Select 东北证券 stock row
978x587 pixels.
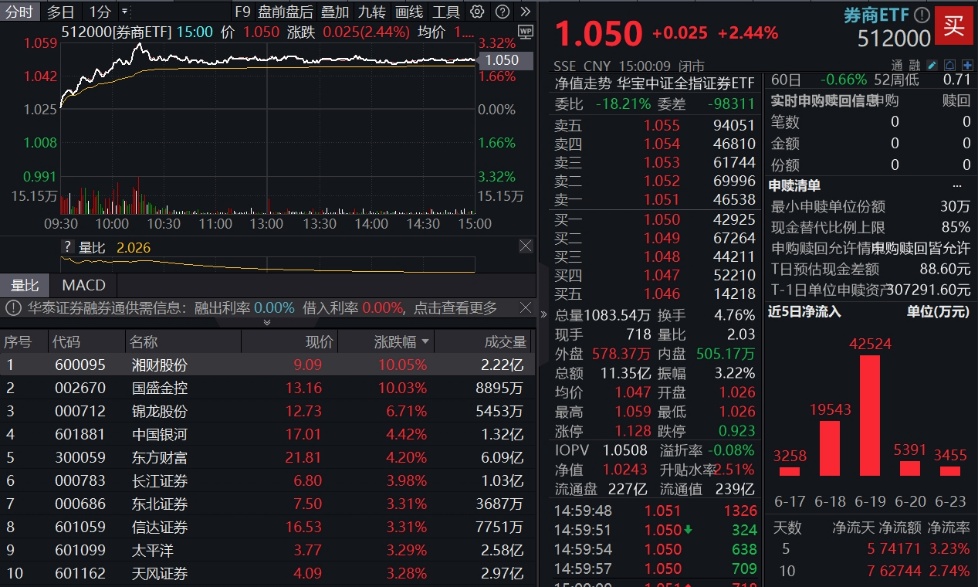point(268,503)
